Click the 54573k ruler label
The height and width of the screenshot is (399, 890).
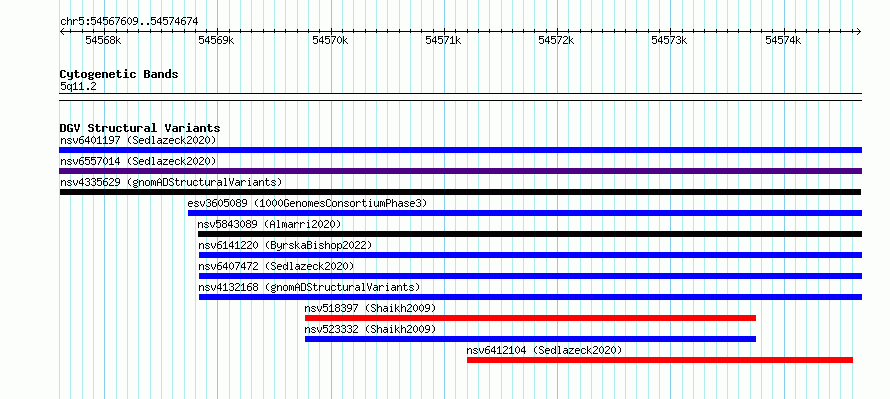pyautogui.click(x=669, y=40)
